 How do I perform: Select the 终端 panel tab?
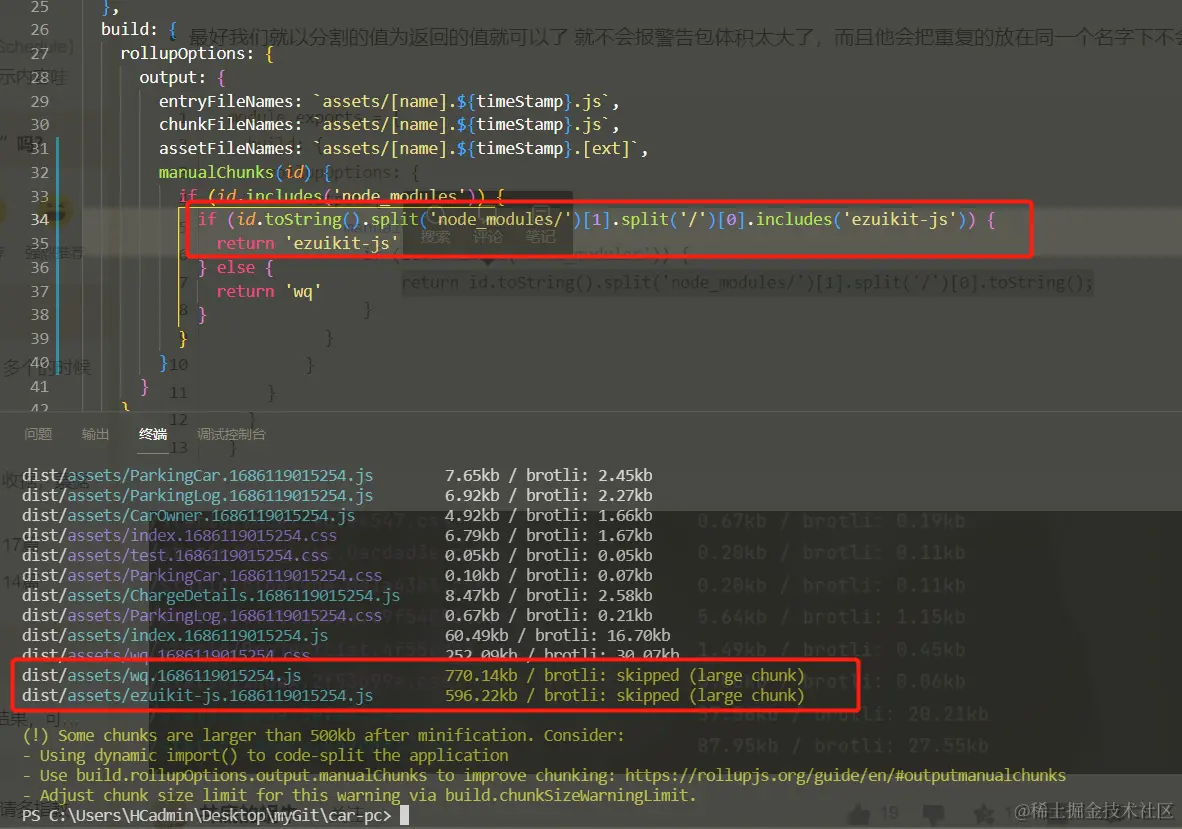click(152, 434)
